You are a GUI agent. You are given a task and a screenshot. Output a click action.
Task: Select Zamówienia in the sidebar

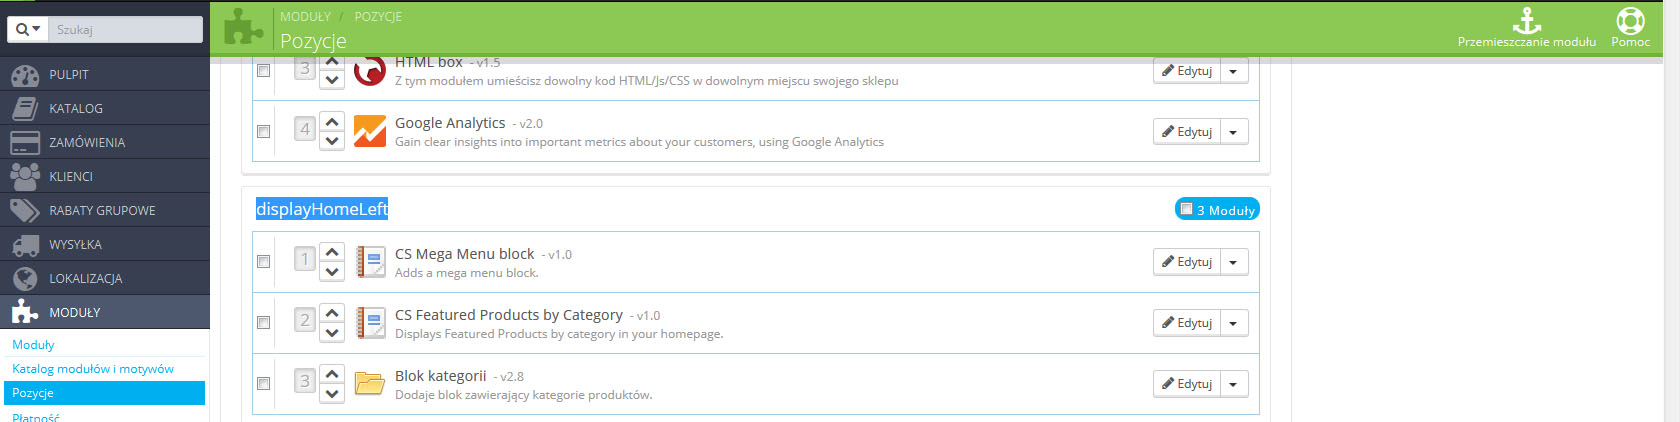click(x=87, y=142)
